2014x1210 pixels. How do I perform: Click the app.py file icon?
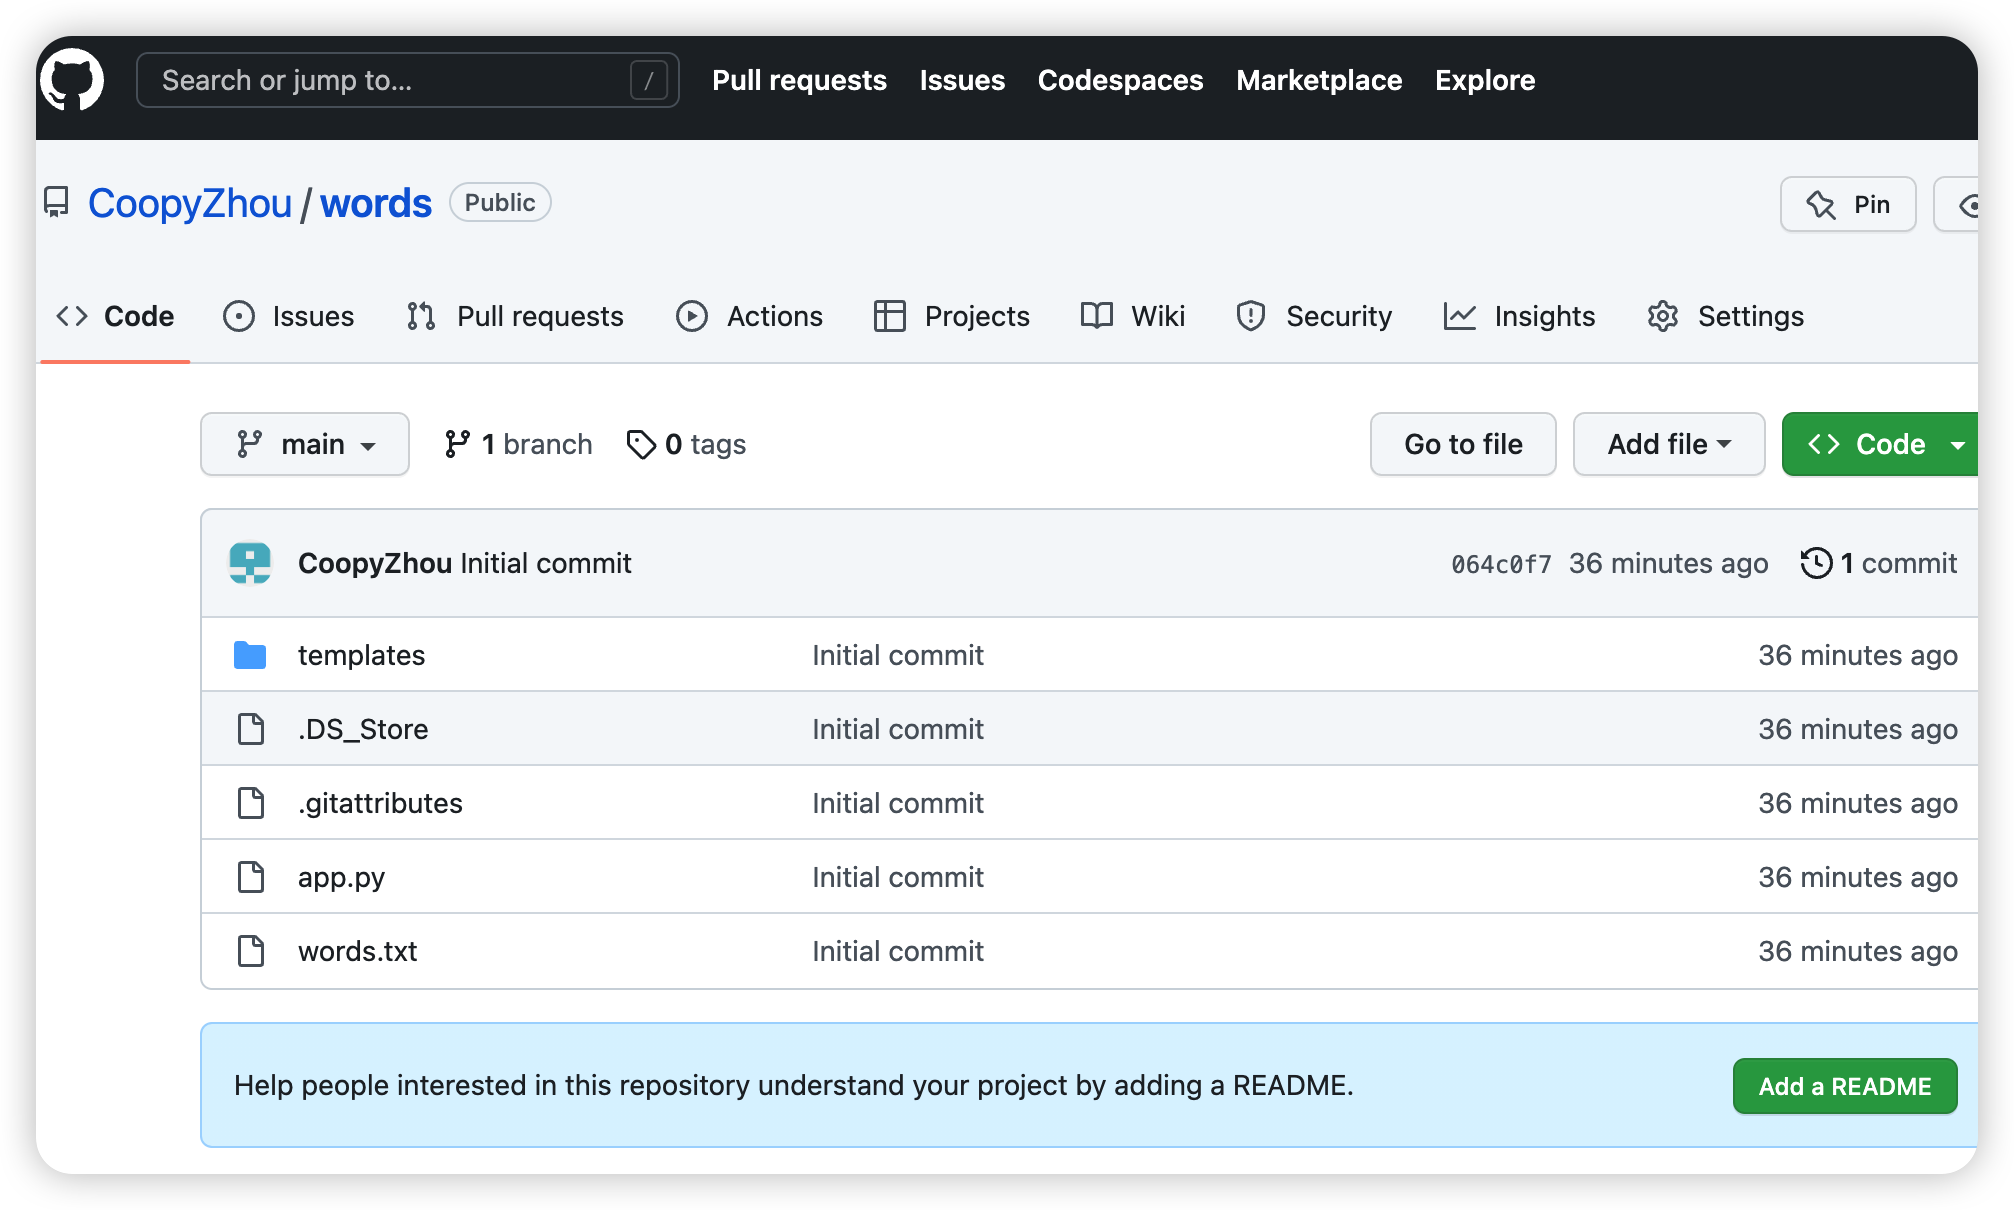250,877
